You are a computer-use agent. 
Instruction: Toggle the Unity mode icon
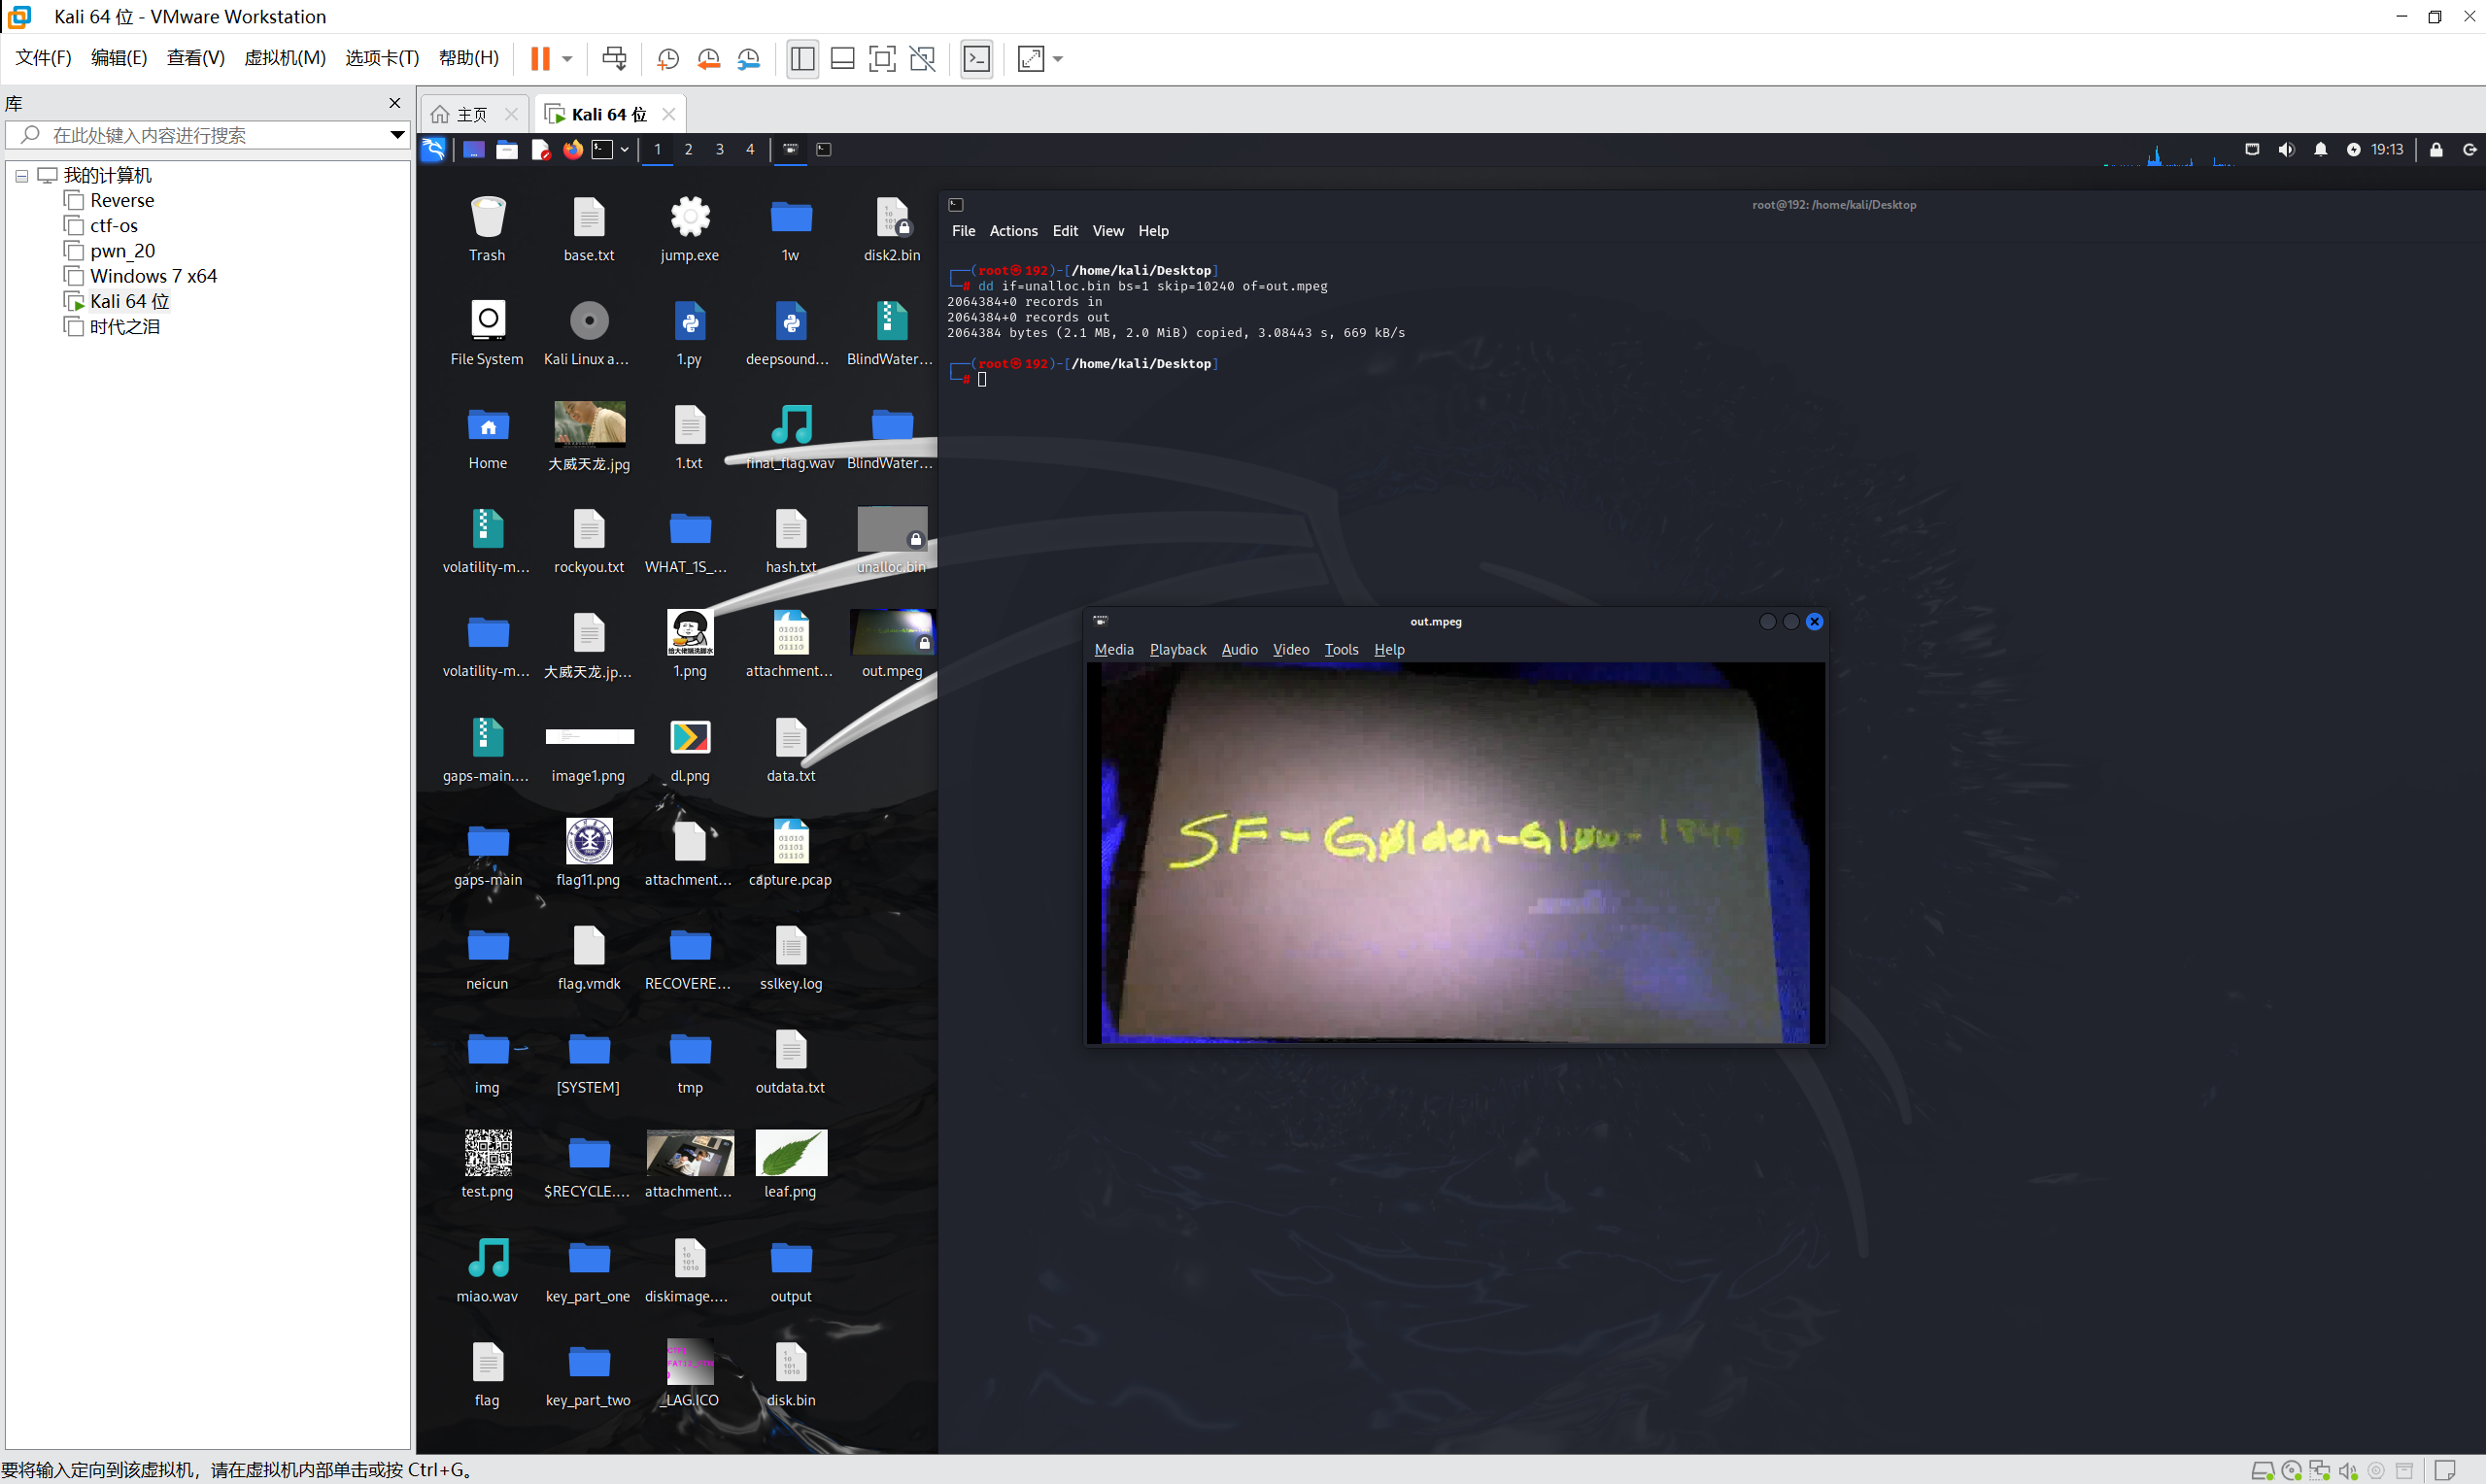923,59
